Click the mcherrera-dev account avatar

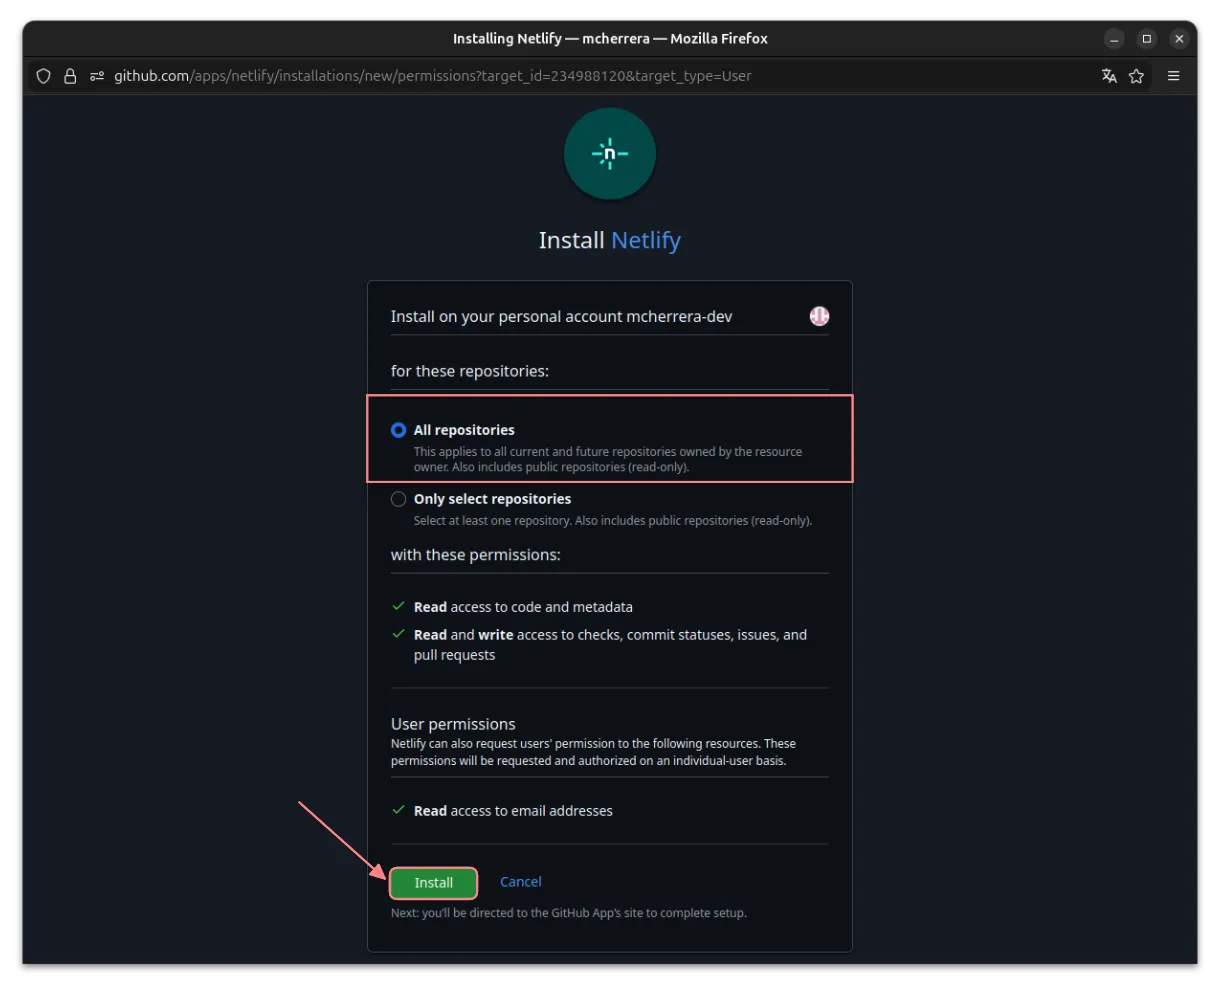click(x=819, y=316)
